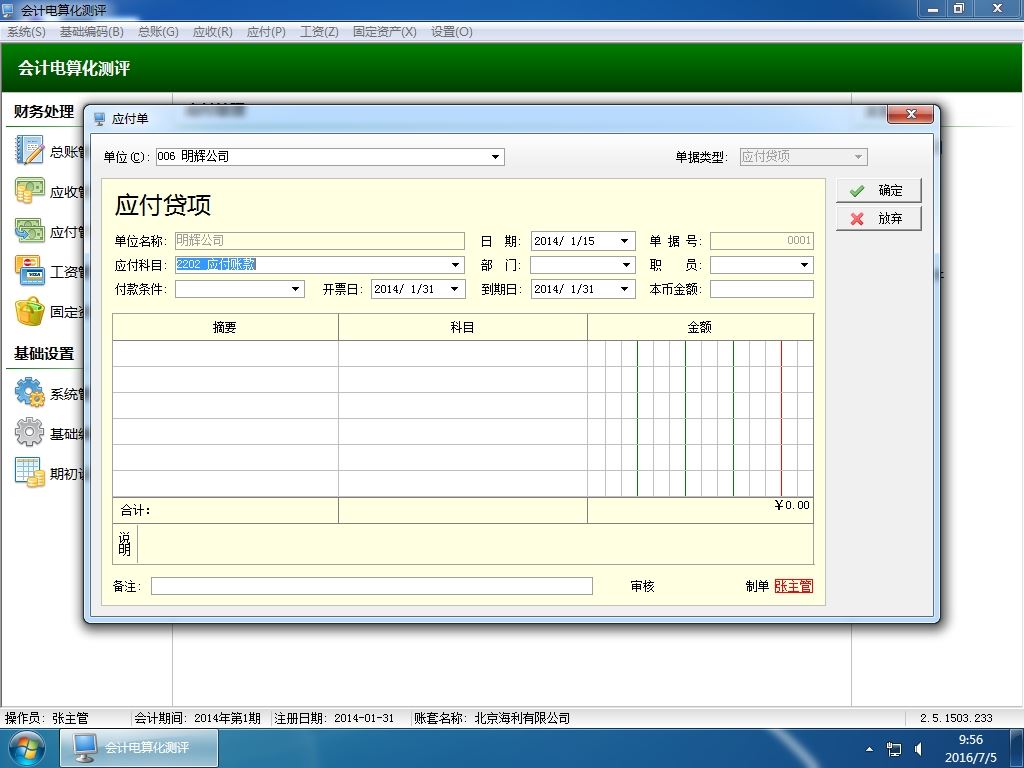Expand the 单据类型 dropdown
Screen dimensions: 1024x768
[858, 157]
